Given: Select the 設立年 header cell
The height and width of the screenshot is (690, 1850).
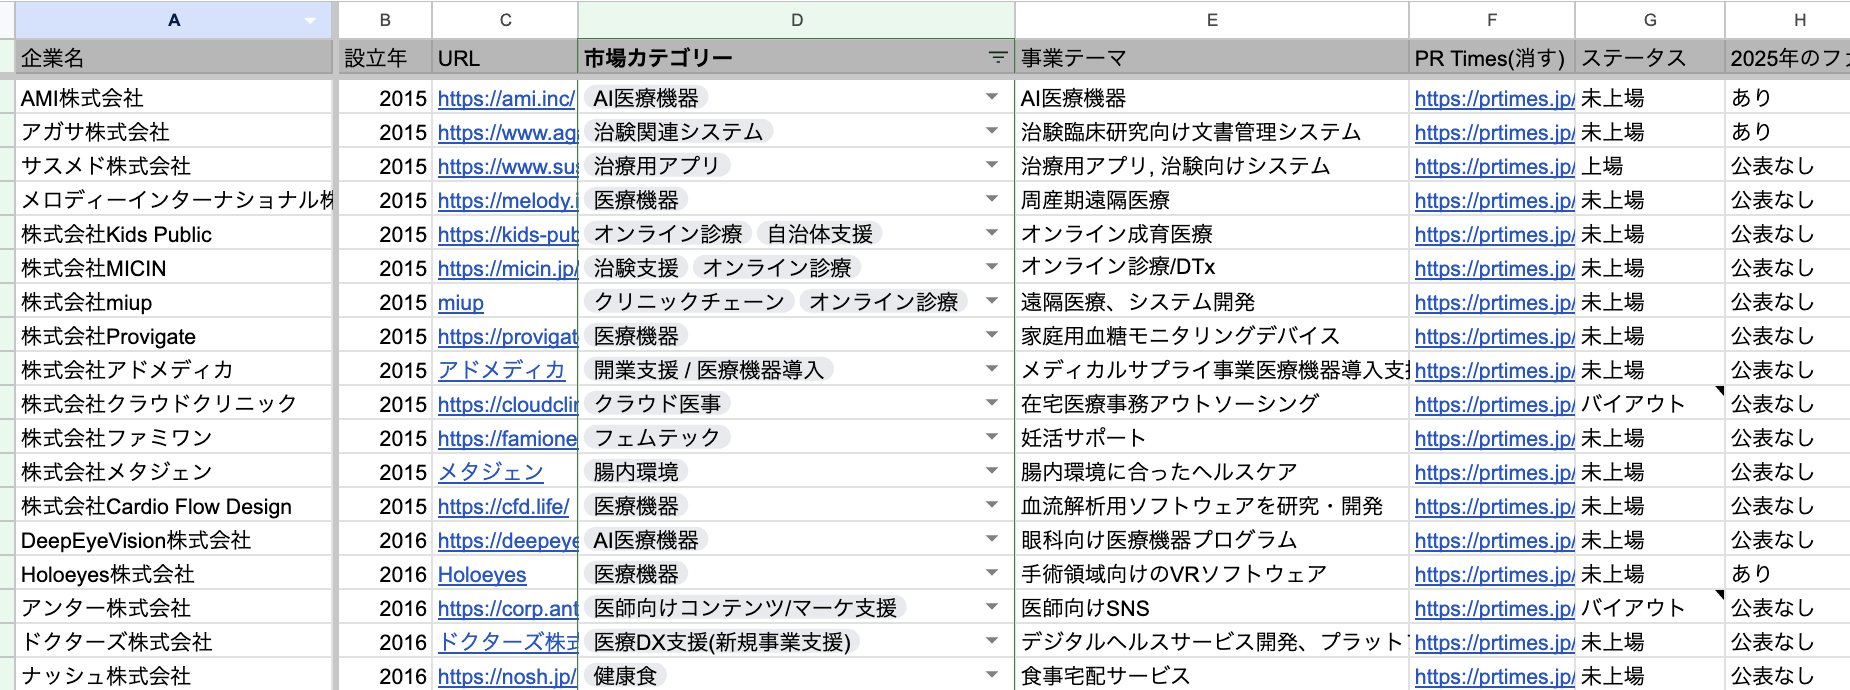Looking at the screenshot, I should coord(384,58).
